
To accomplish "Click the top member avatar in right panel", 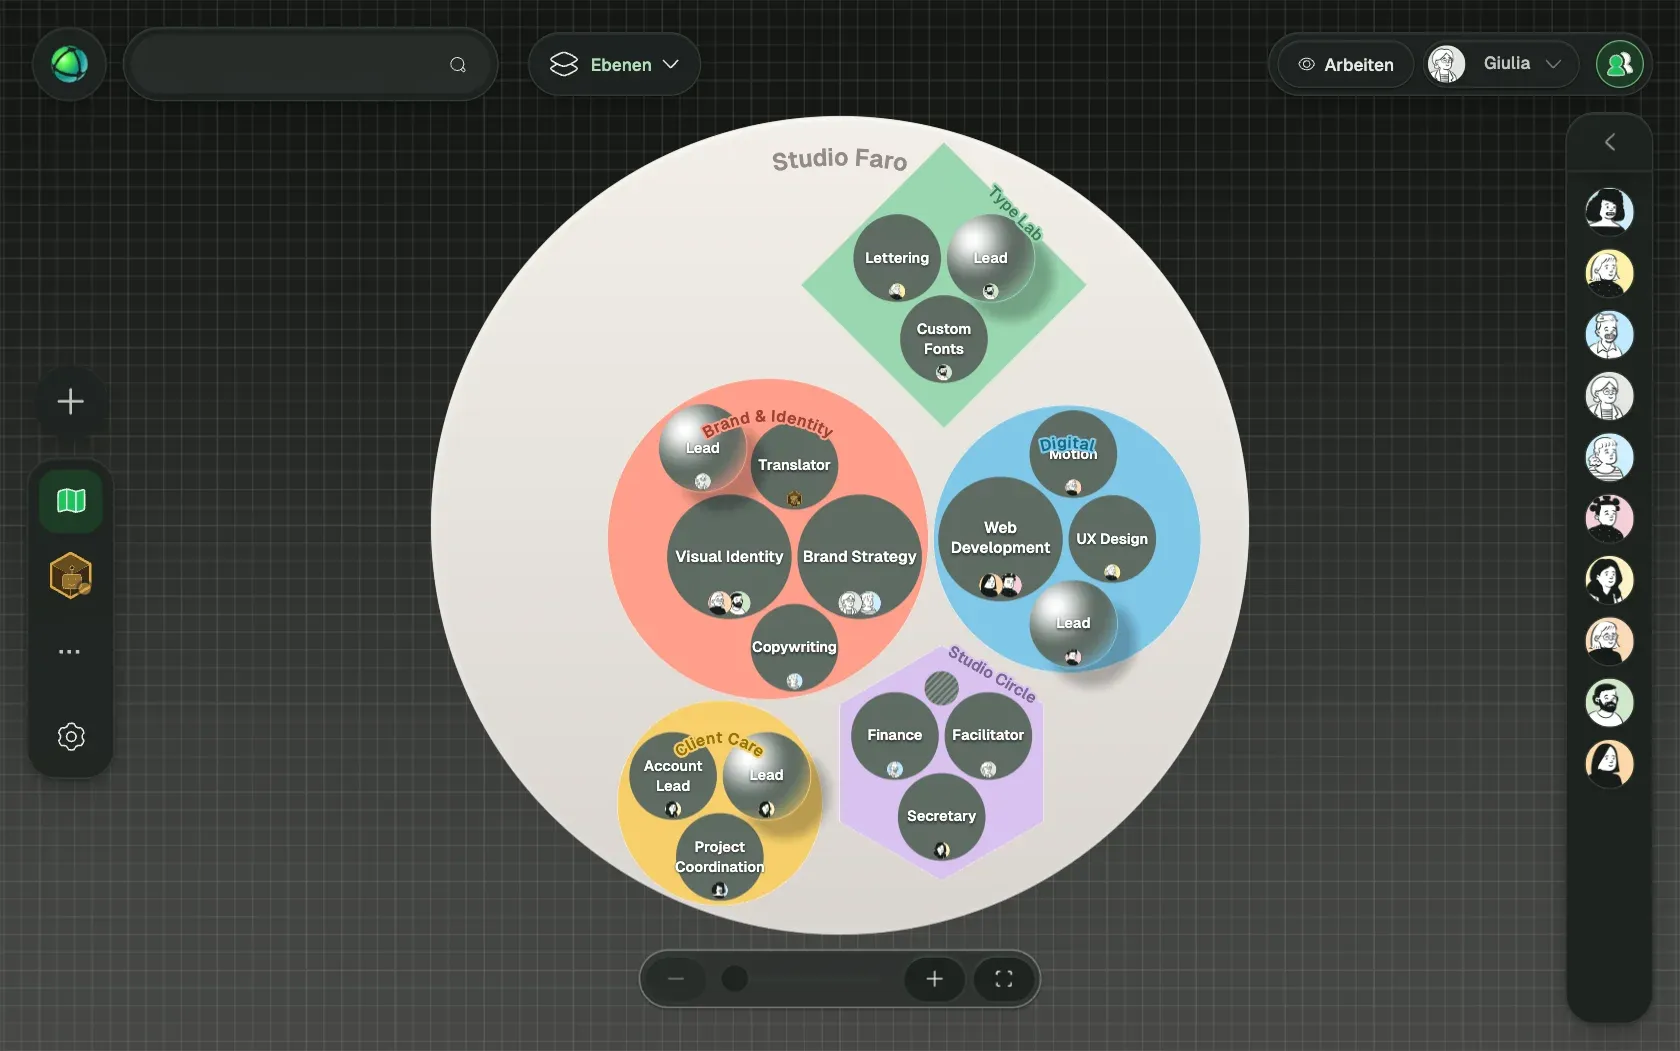I will (x=1609, y=211).
